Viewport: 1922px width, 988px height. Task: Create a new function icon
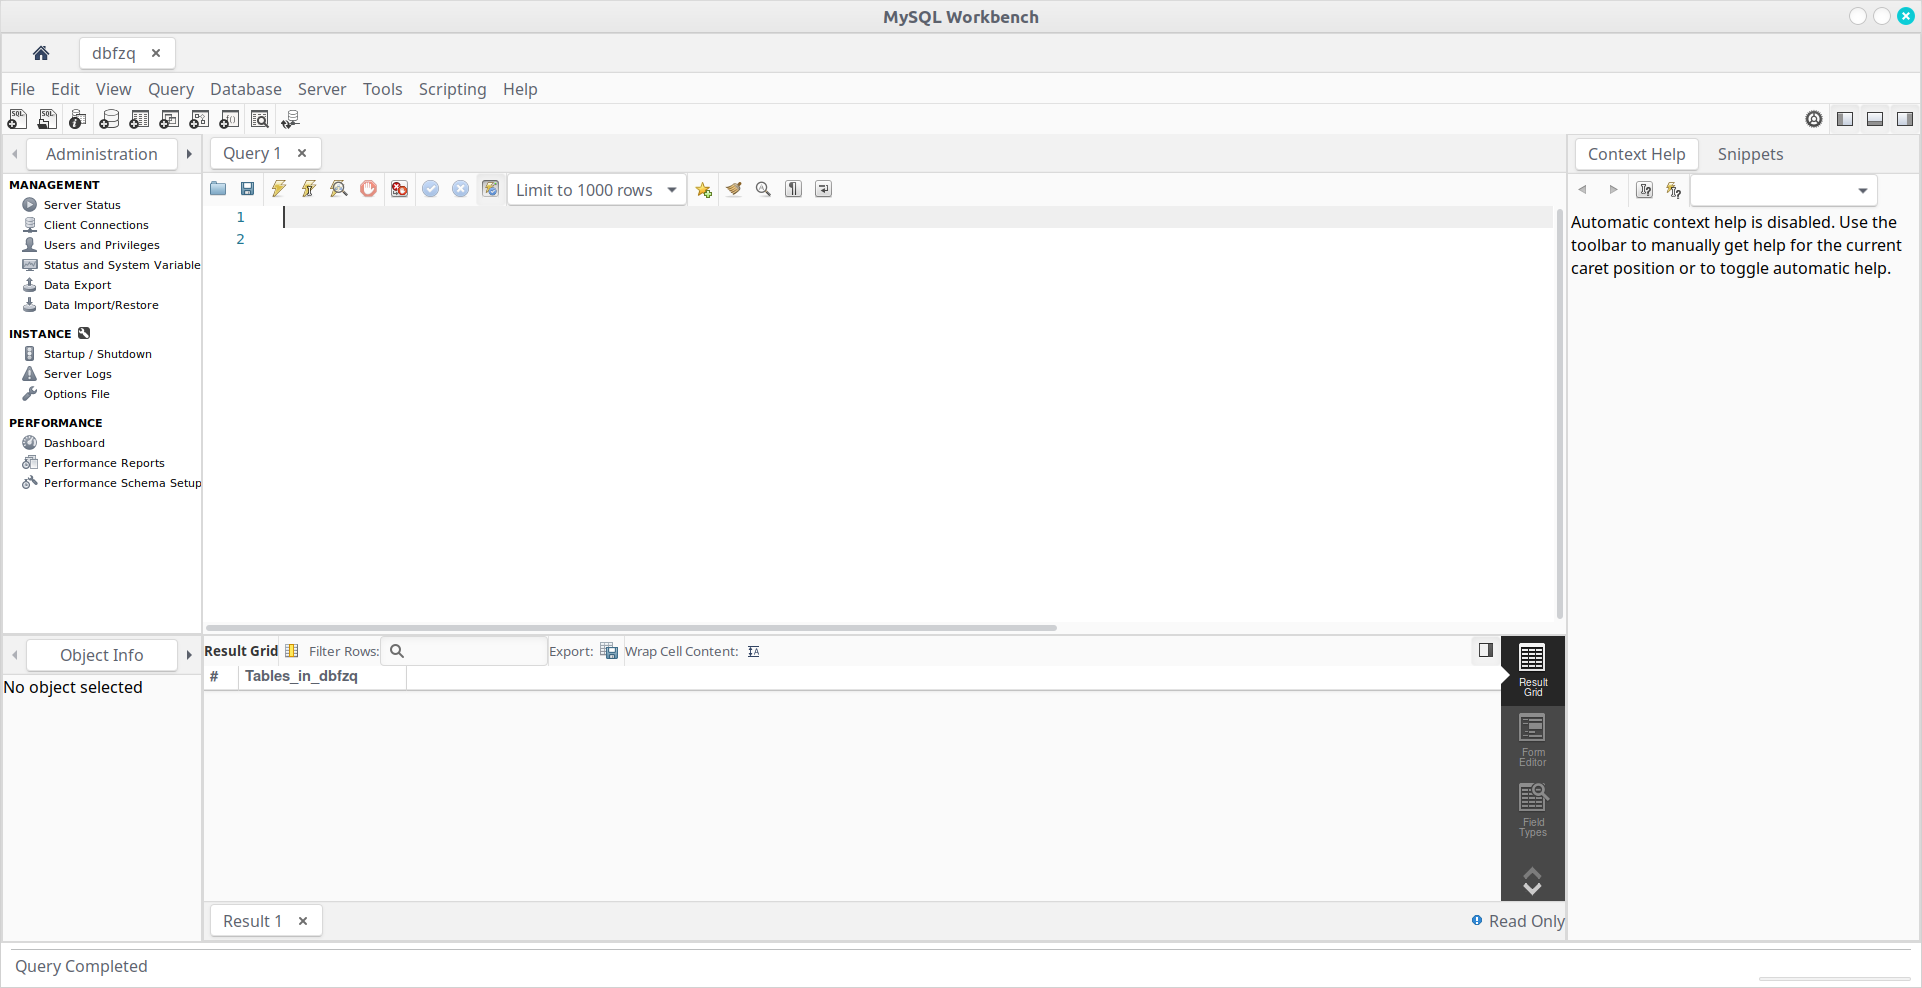[x=229, y=119]
